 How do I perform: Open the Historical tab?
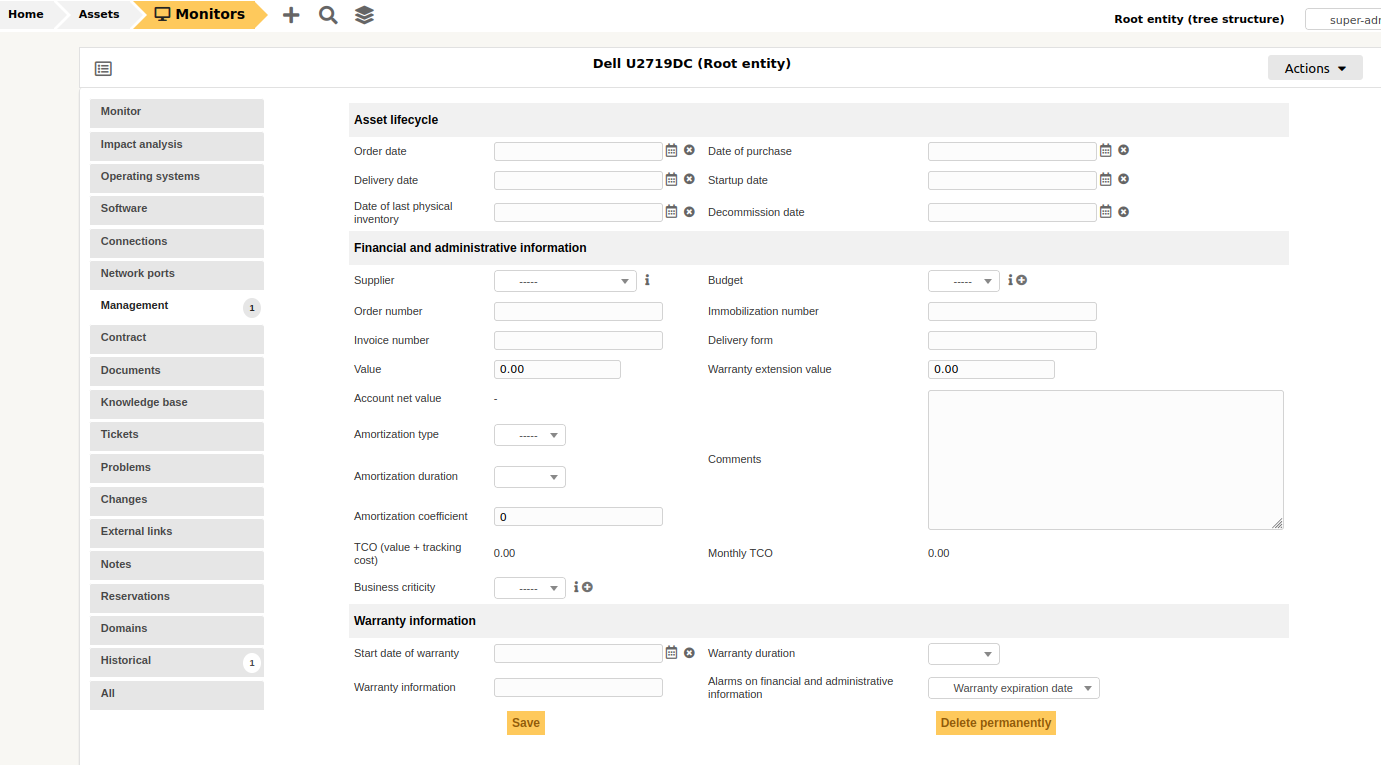pos(176,661)
